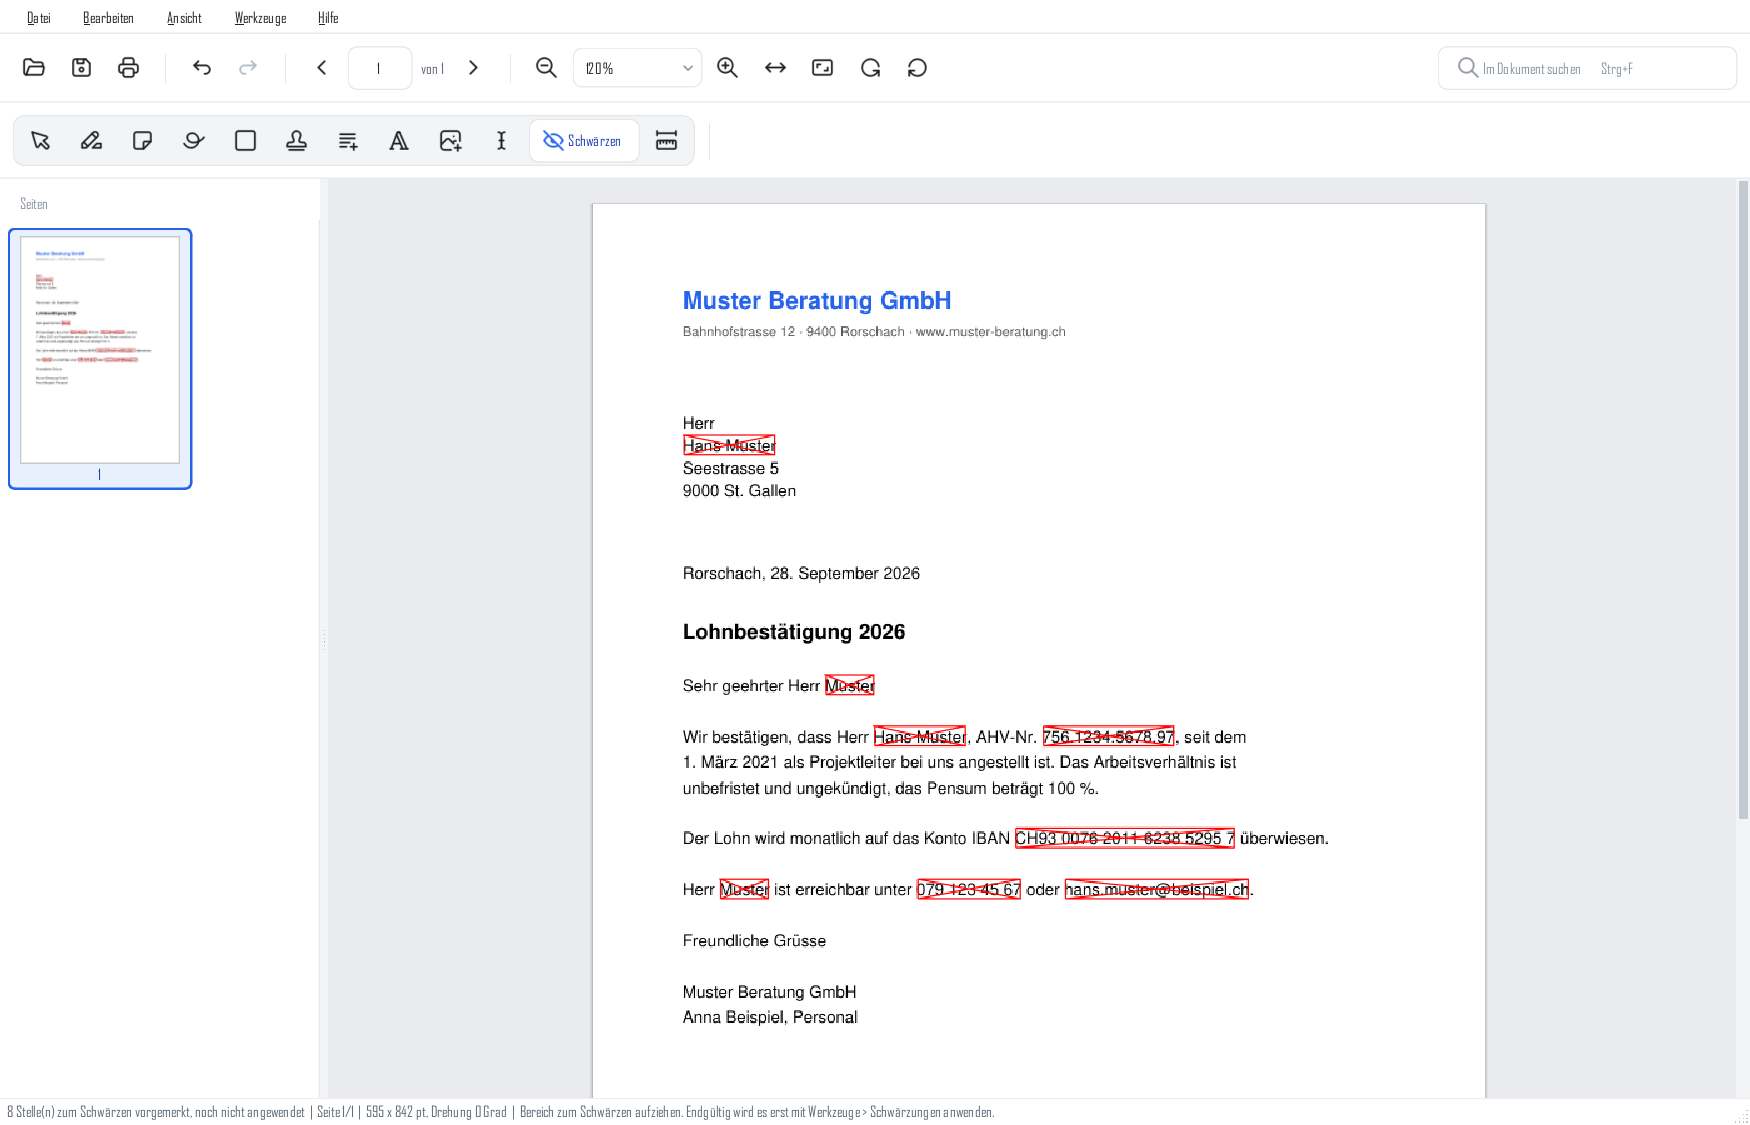The height and width of the screenshot is (1125, 1750).
Task: Open the Hilfe menu
Action: [329, 18]
